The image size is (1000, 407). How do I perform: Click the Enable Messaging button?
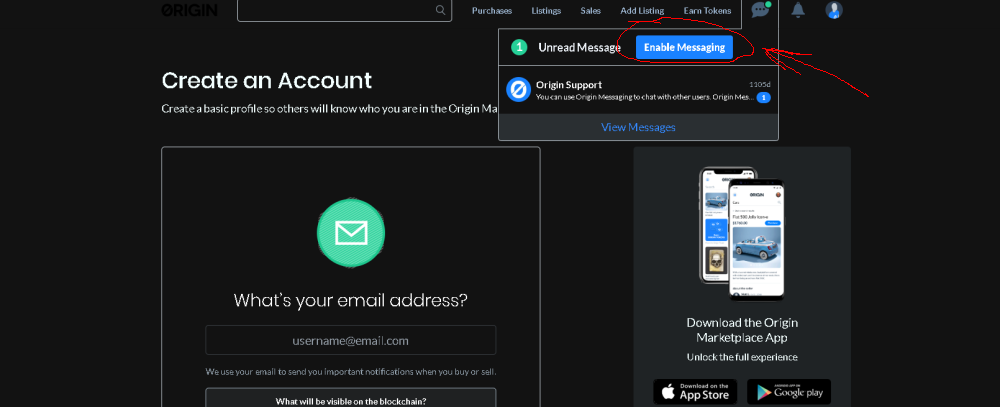point(684,47)
